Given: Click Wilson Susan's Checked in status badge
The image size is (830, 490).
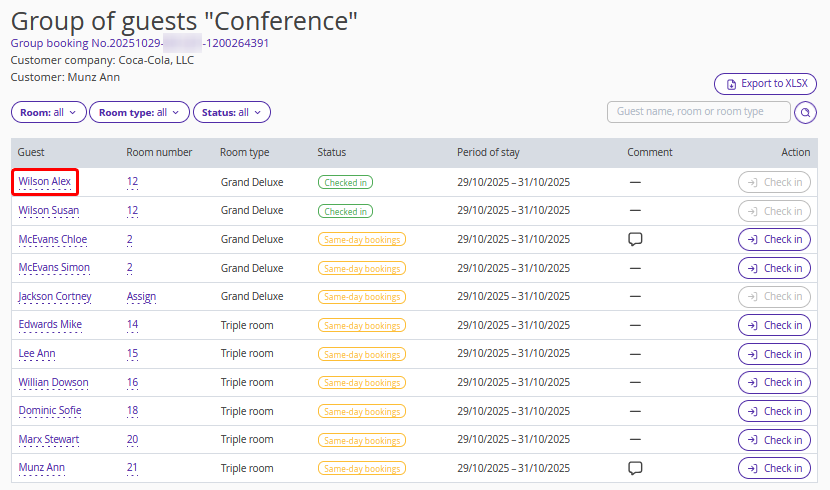Looking at the screenshot, I should [x=345, y=211].
